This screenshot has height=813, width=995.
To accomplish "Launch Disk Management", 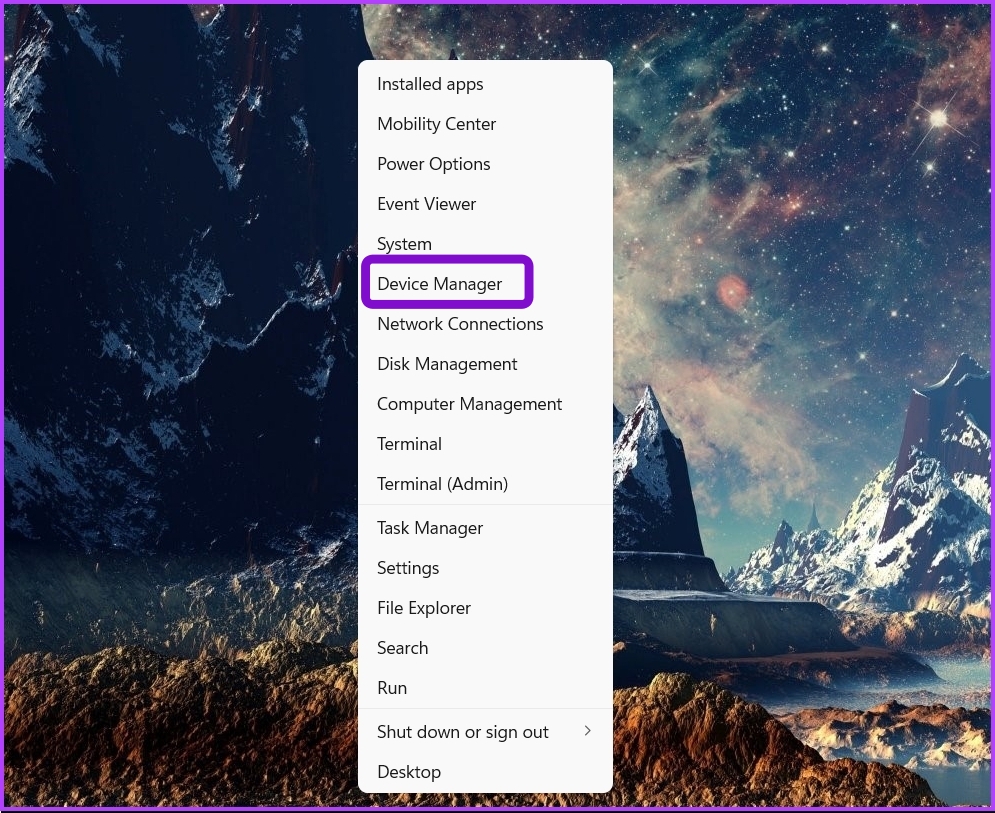I will point(447,364).
